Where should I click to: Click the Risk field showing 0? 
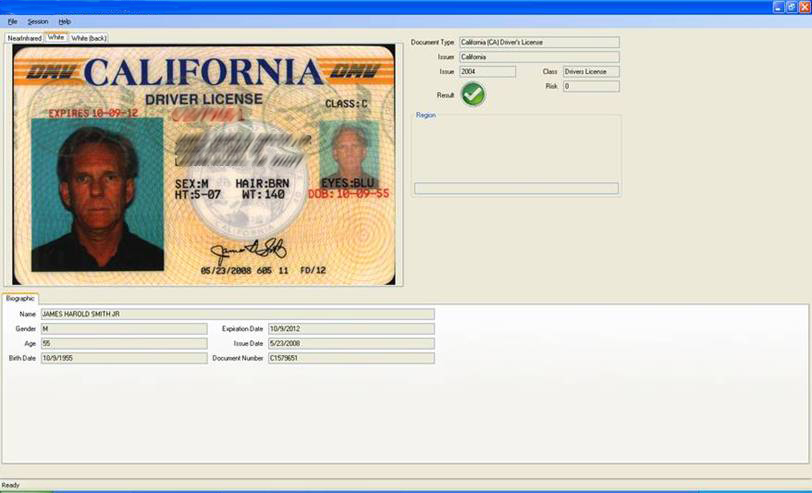point(591,86)
